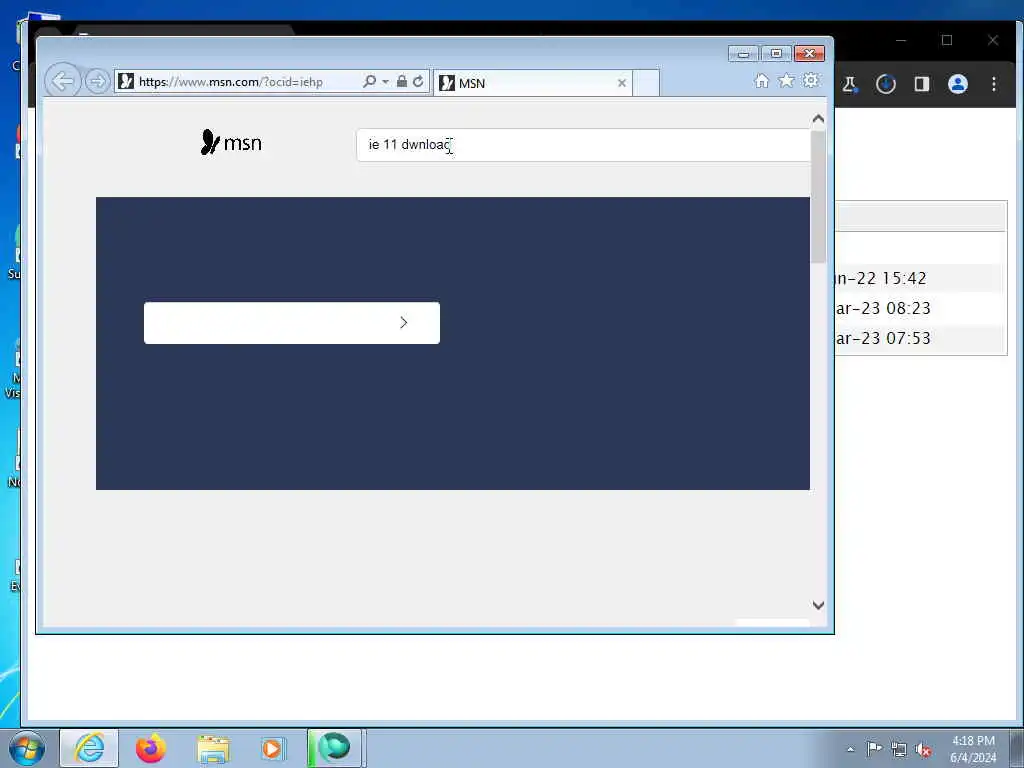The width and height of the screenshot is (1024, 768).
Task: Open the Labs flask icon in background browser
Action: pyautogui.click(x=850, y=84)
